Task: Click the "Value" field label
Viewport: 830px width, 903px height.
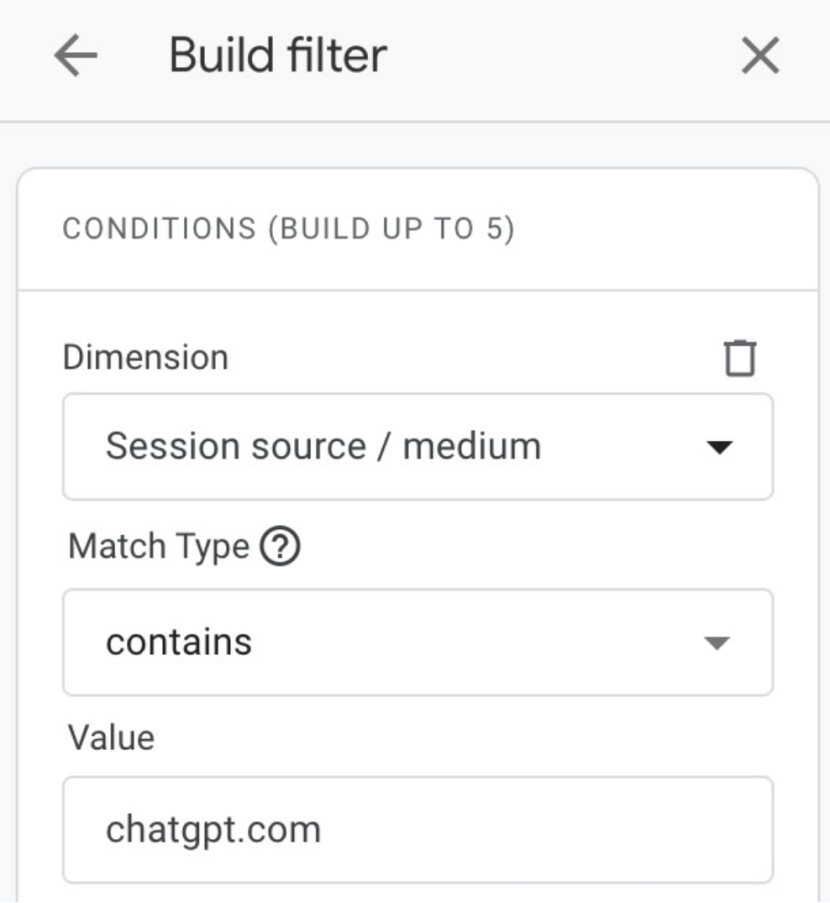Action: (x=111, y=738)
